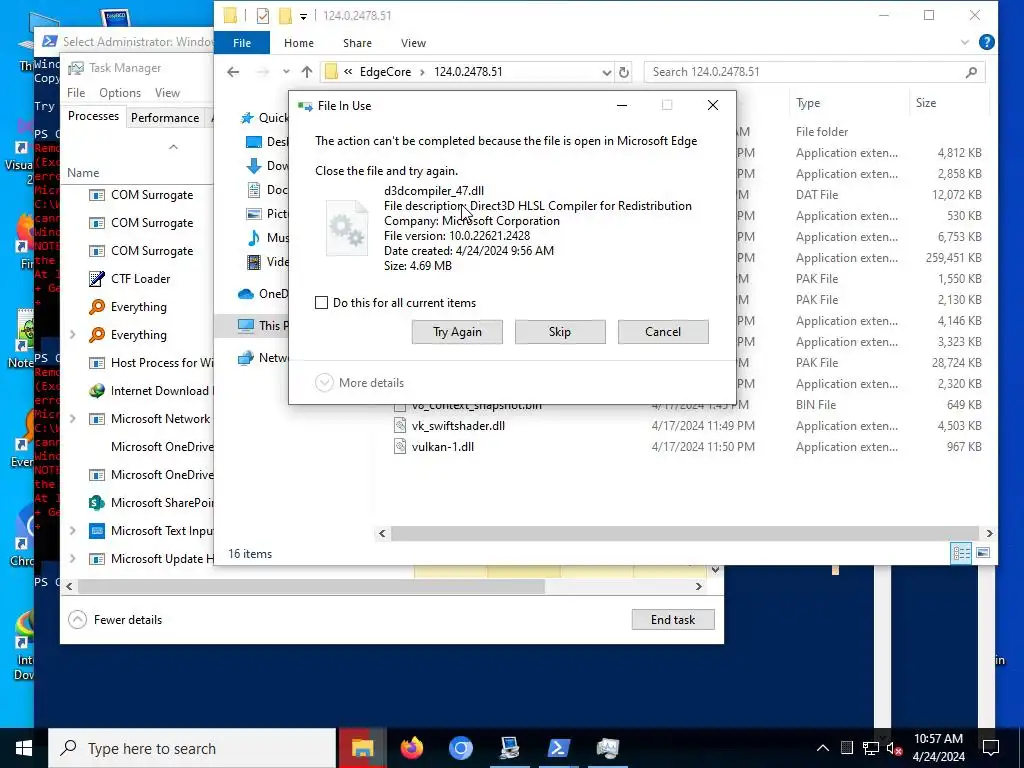1024x768 pixels.
Task: Open Firefox from taskbar
Action: point(411,748)
